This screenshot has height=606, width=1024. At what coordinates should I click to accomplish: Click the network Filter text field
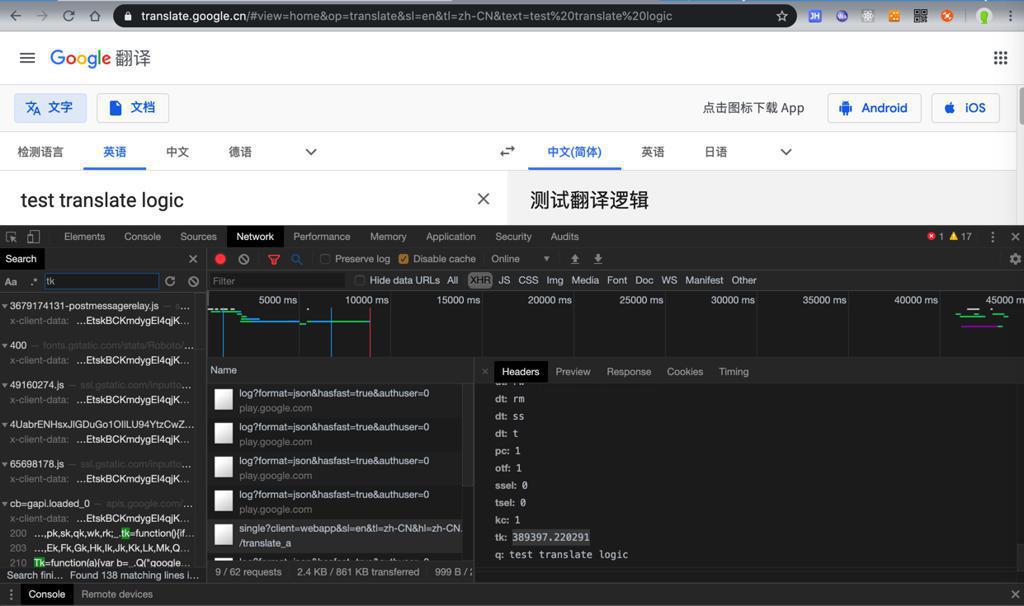coord(276,281)
